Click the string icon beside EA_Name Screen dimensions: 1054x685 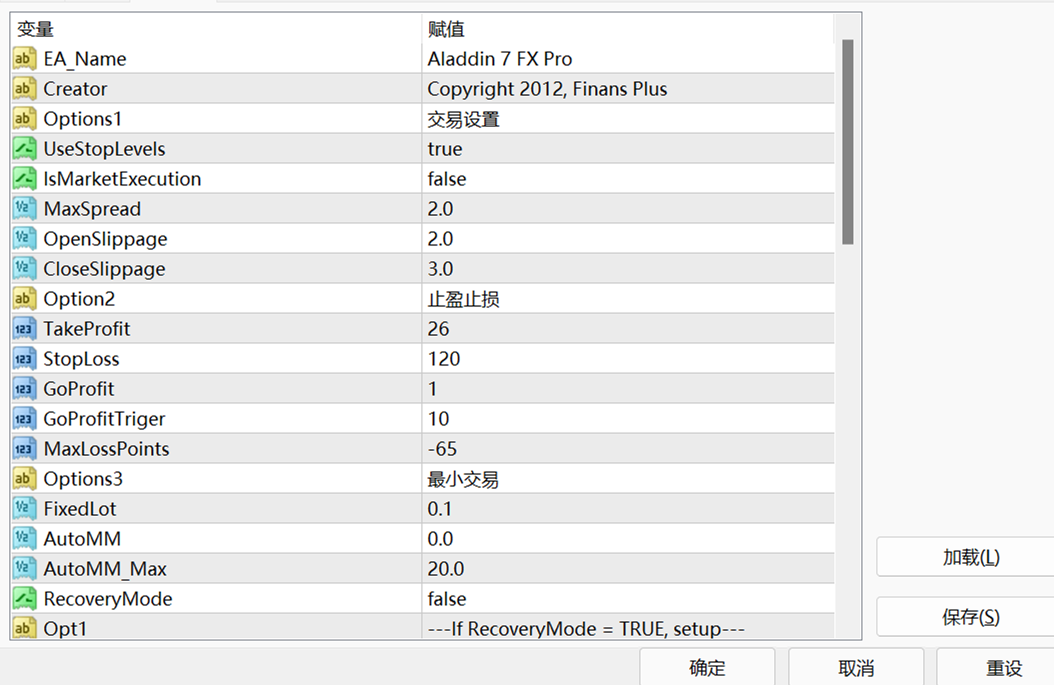pos(25,59)
